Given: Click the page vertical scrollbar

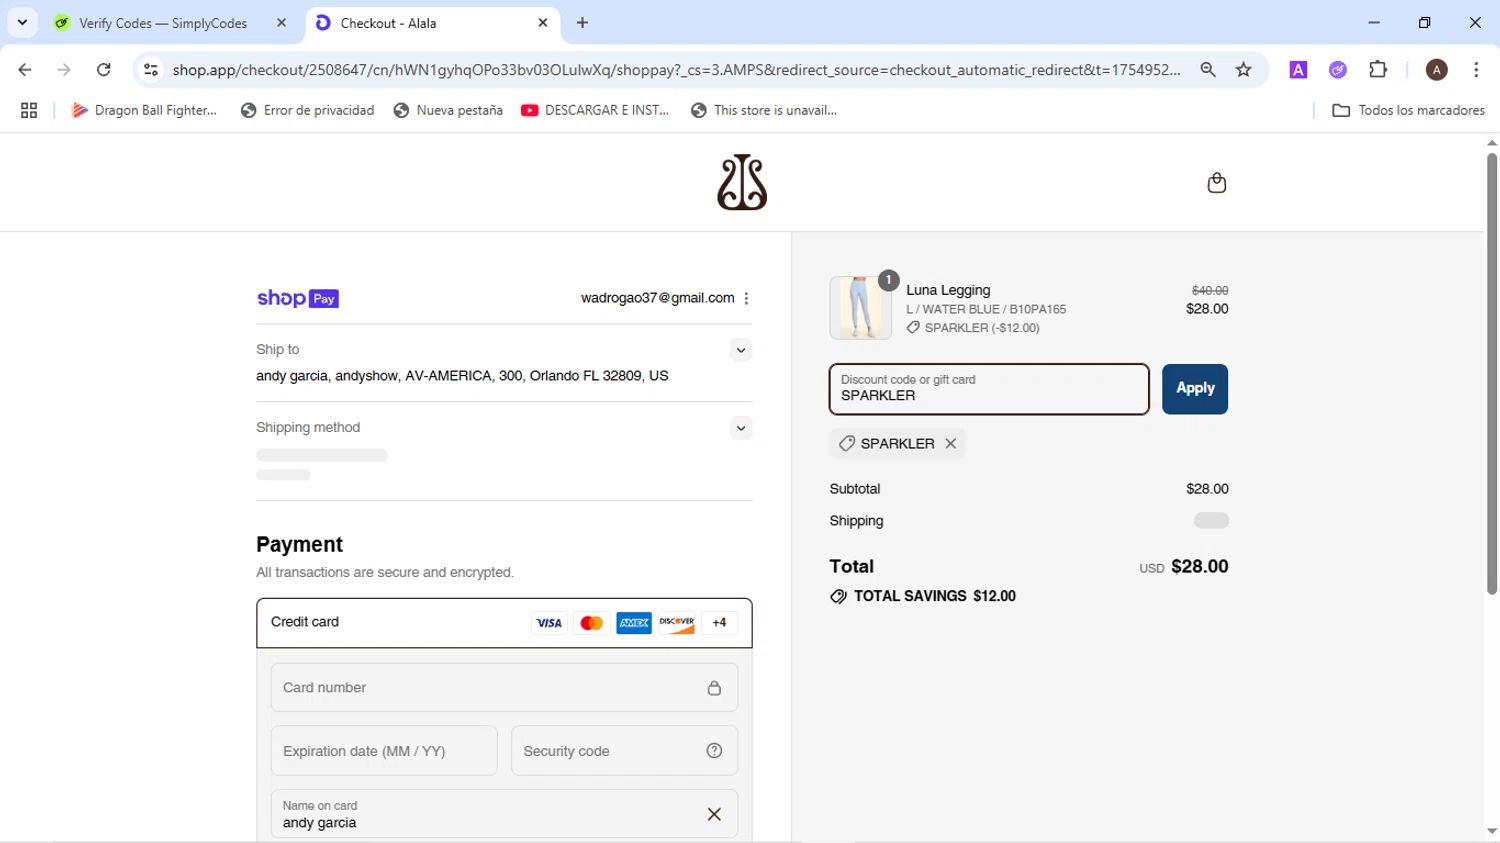Looking at the screenshot, I should point(1491,374).
